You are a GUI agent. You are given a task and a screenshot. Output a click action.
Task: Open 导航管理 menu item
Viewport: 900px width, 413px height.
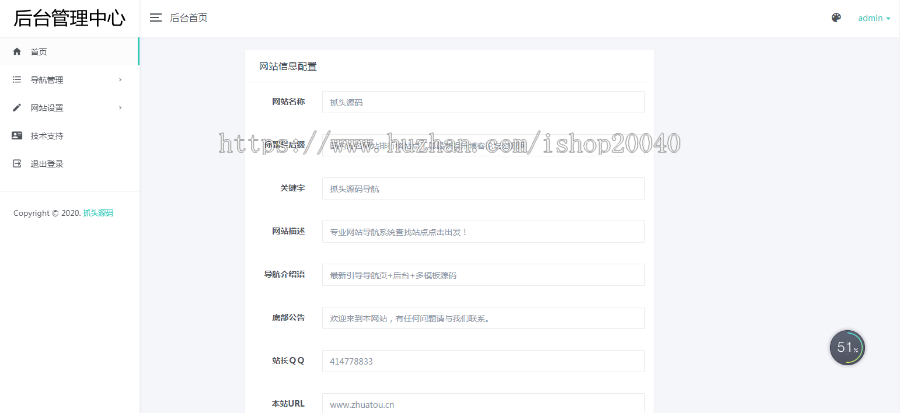[x=69, y=80]
